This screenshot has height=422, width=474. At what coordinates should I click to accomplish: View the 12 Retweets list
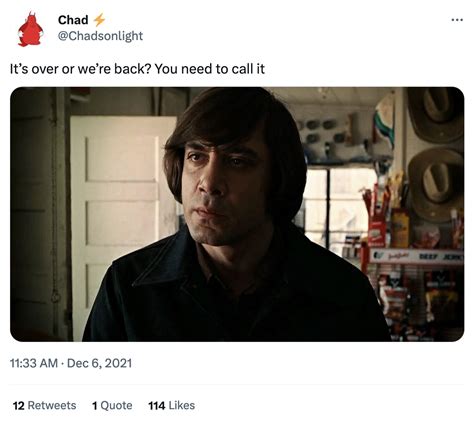[44, 405]
